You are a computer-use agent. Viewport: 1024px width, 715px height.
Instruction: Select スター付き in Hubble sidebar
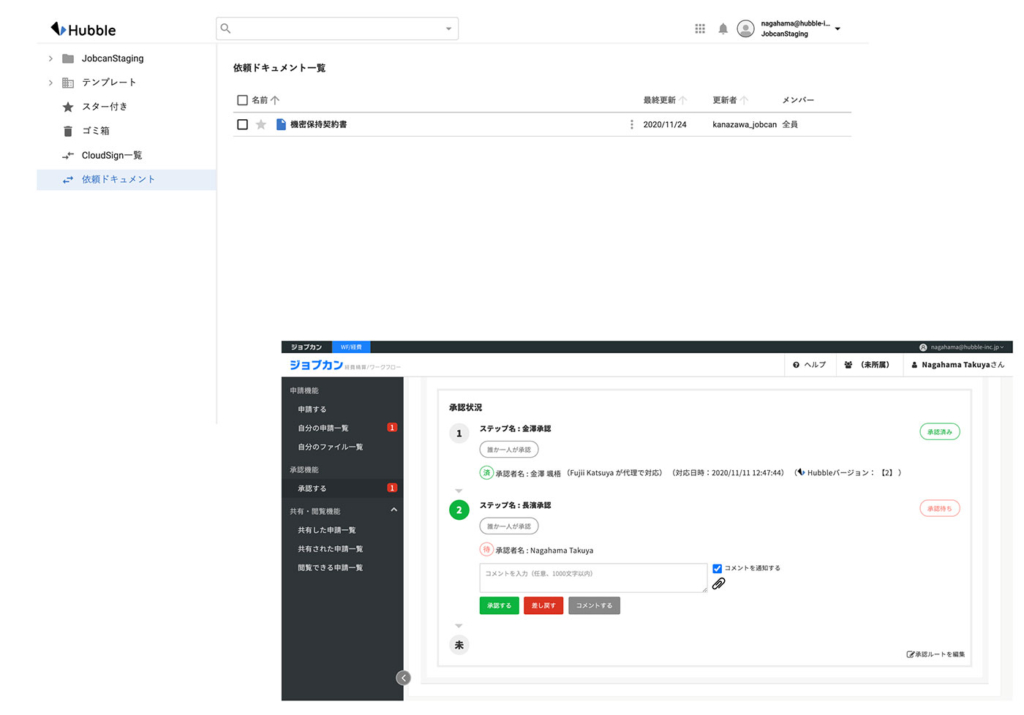(104, 107)
